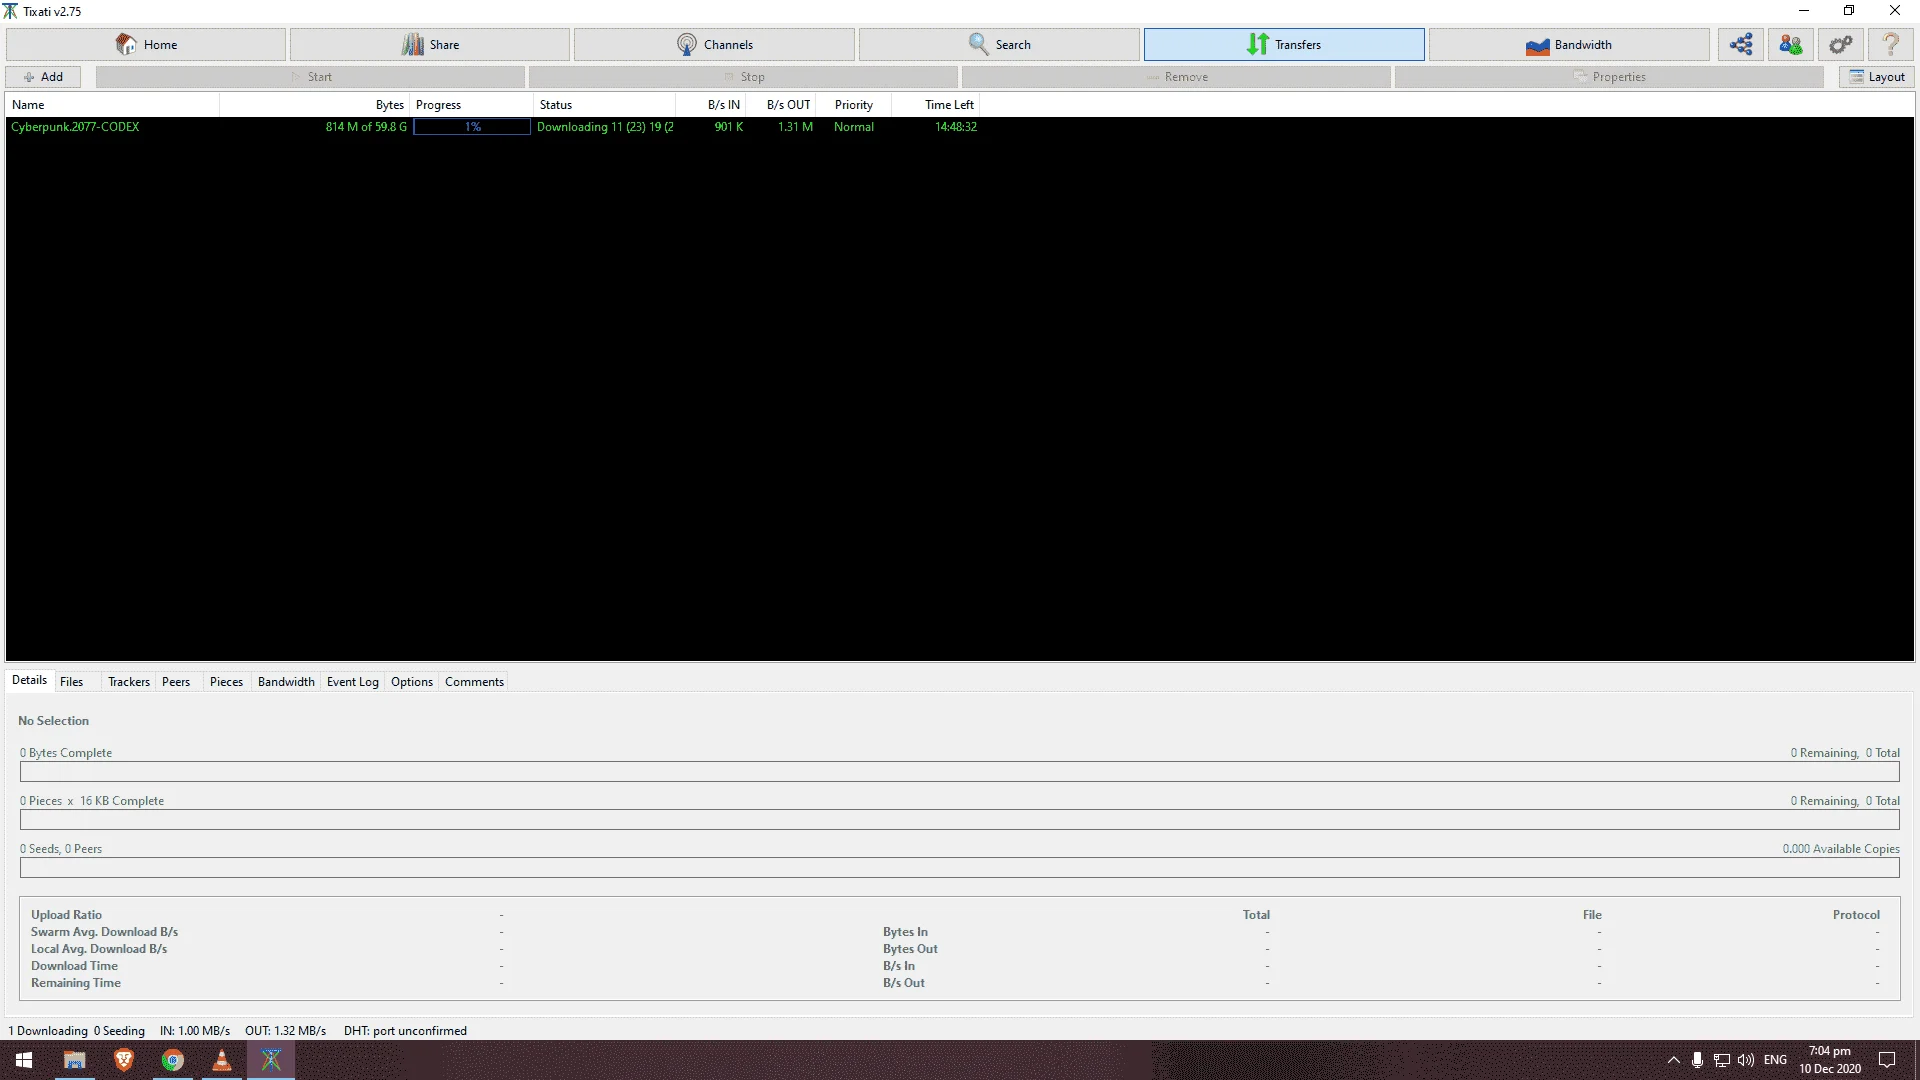Open the Search section
1920x1080 pixels.
pos(999,44)
